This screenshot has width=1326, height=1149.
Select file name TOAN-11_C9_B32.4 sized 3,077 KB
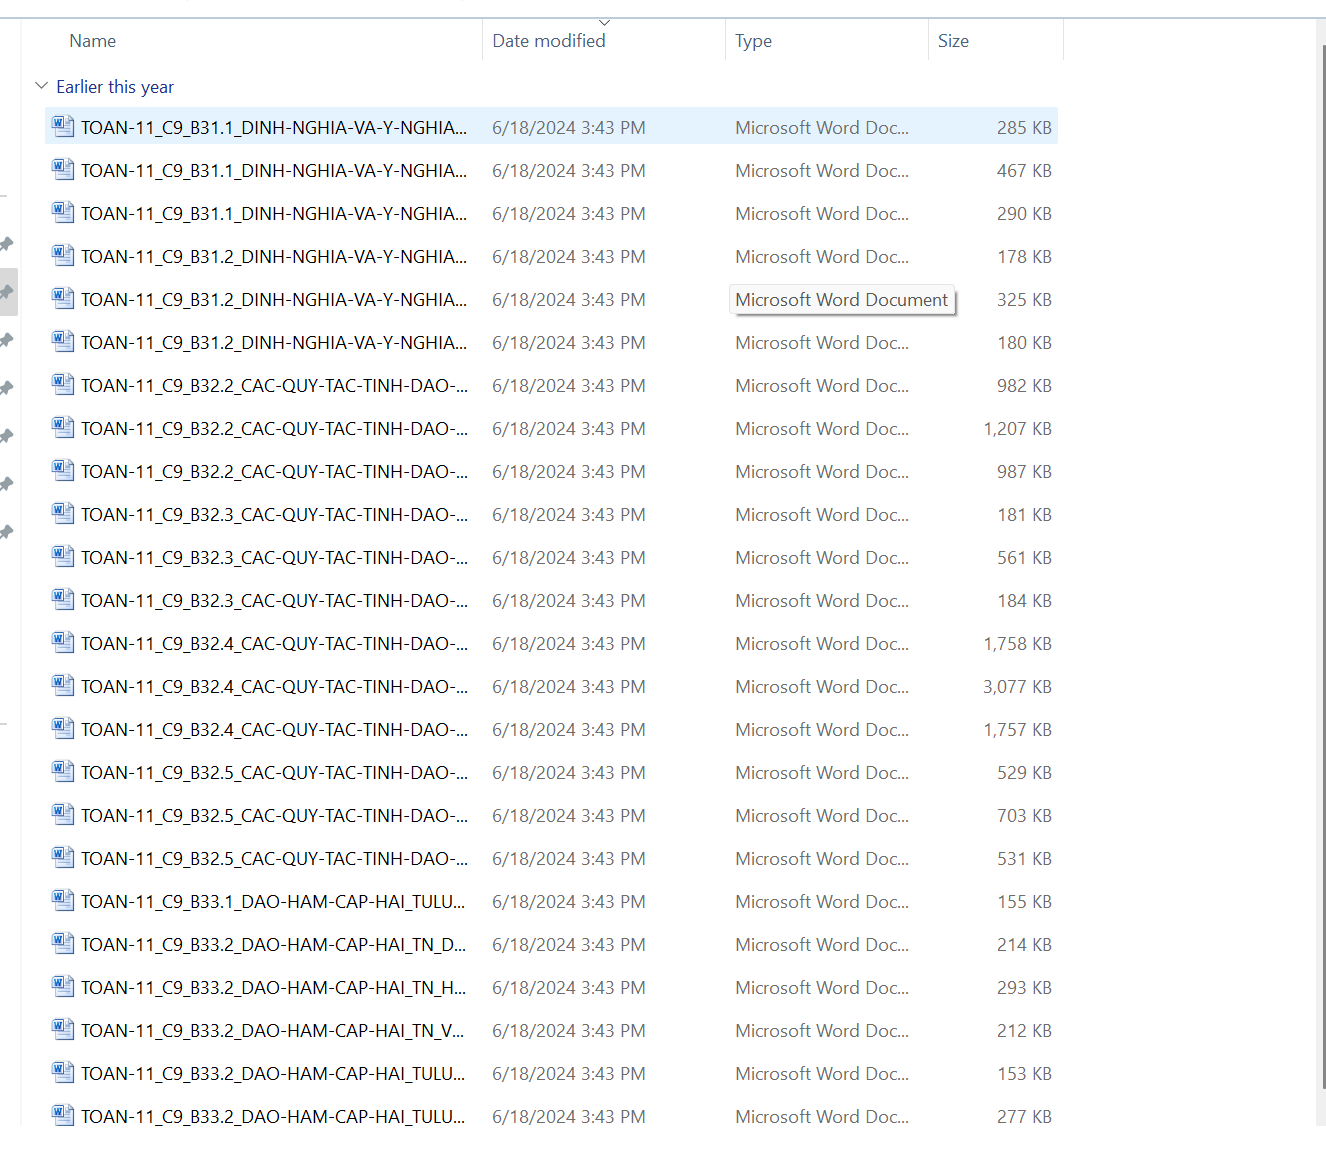click(x=274, y=687)
